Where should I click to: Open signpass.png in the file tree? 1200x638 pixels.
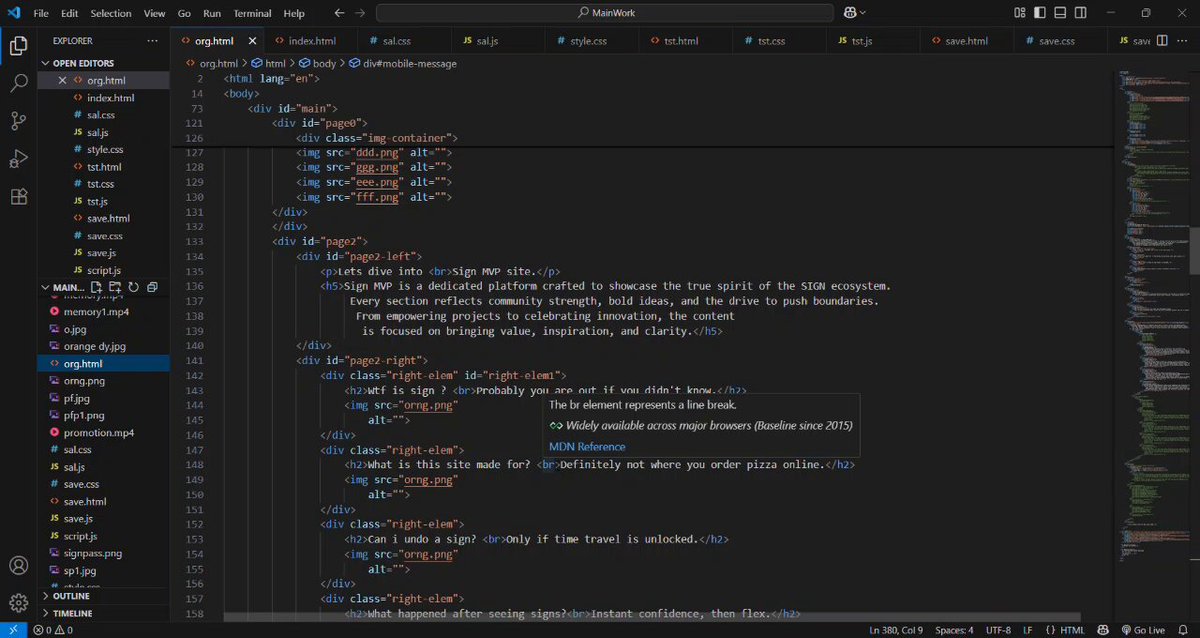pyautogui.click(x=103, y=553)
